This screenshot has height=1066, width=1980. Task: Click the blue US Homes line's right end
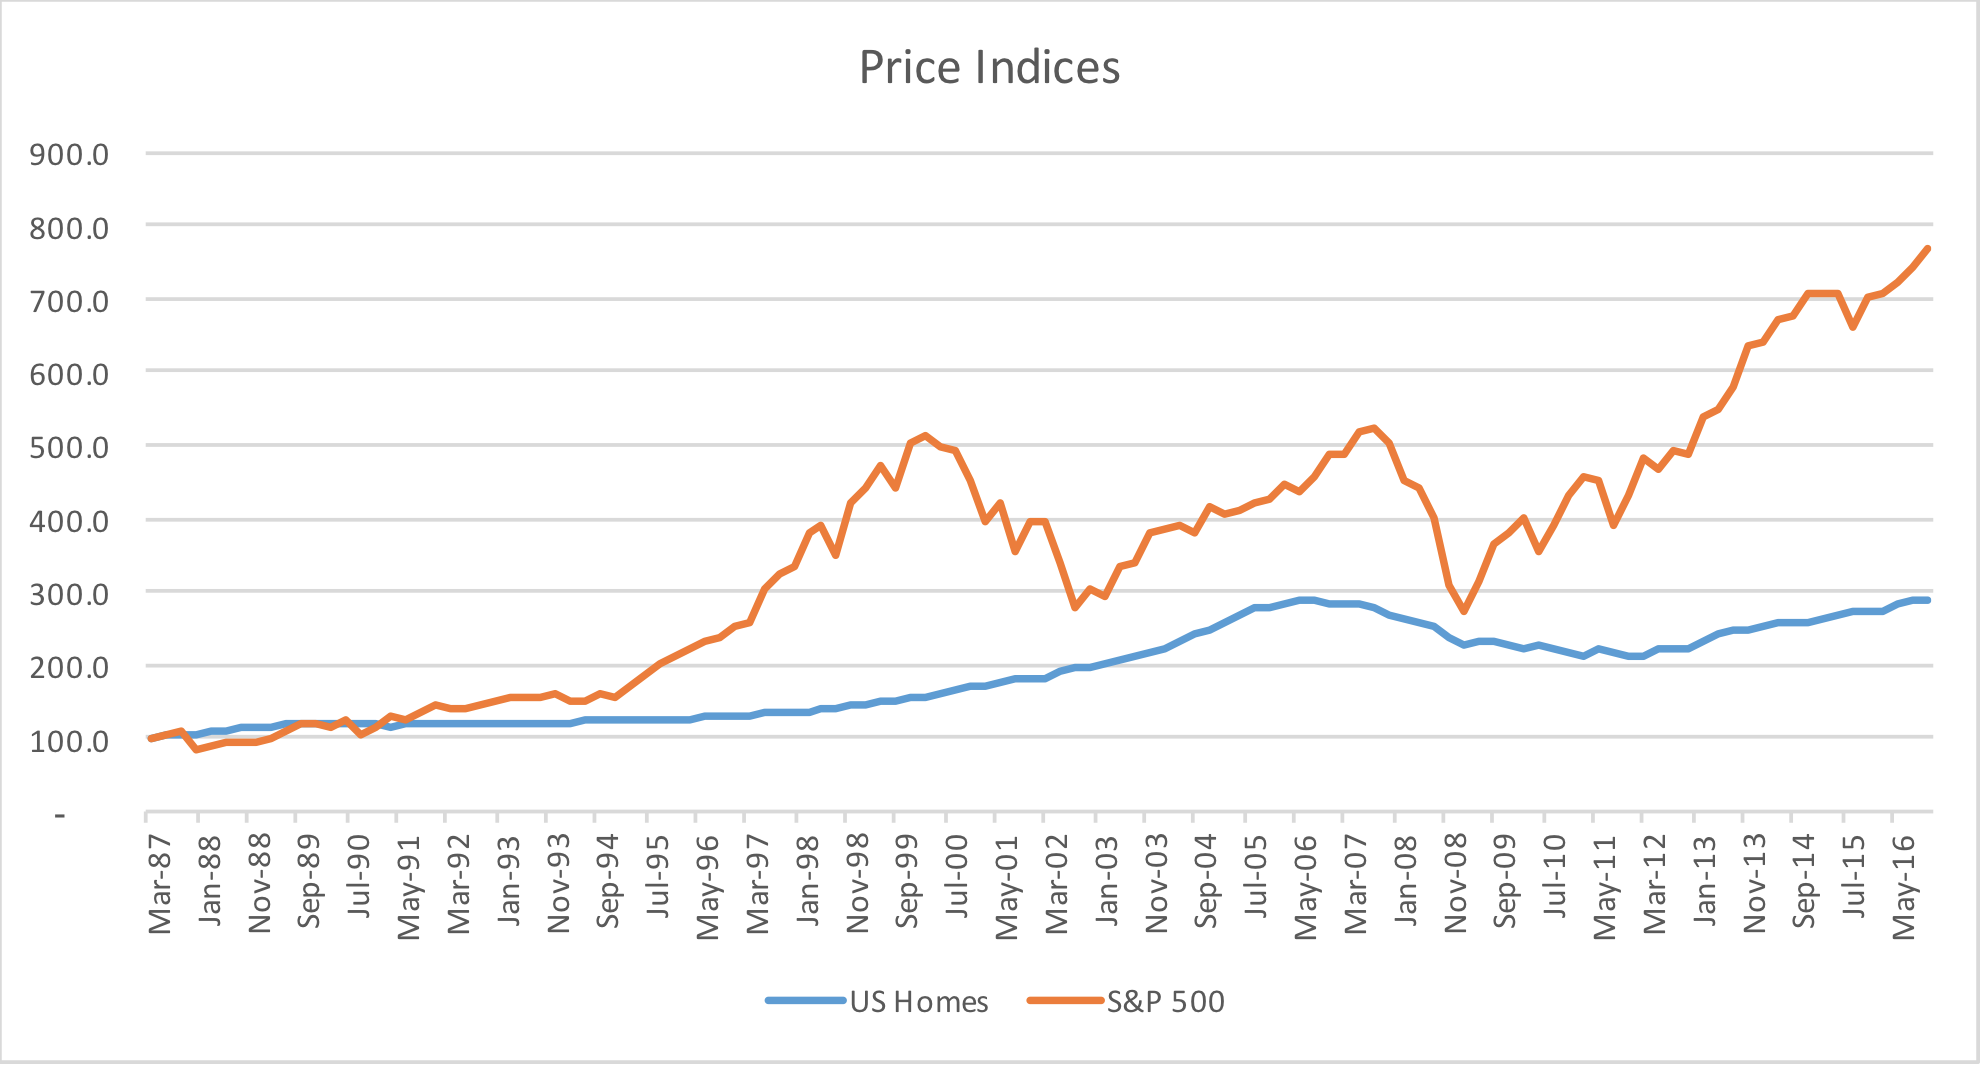pyautogui.click(x=1927, y=600)
